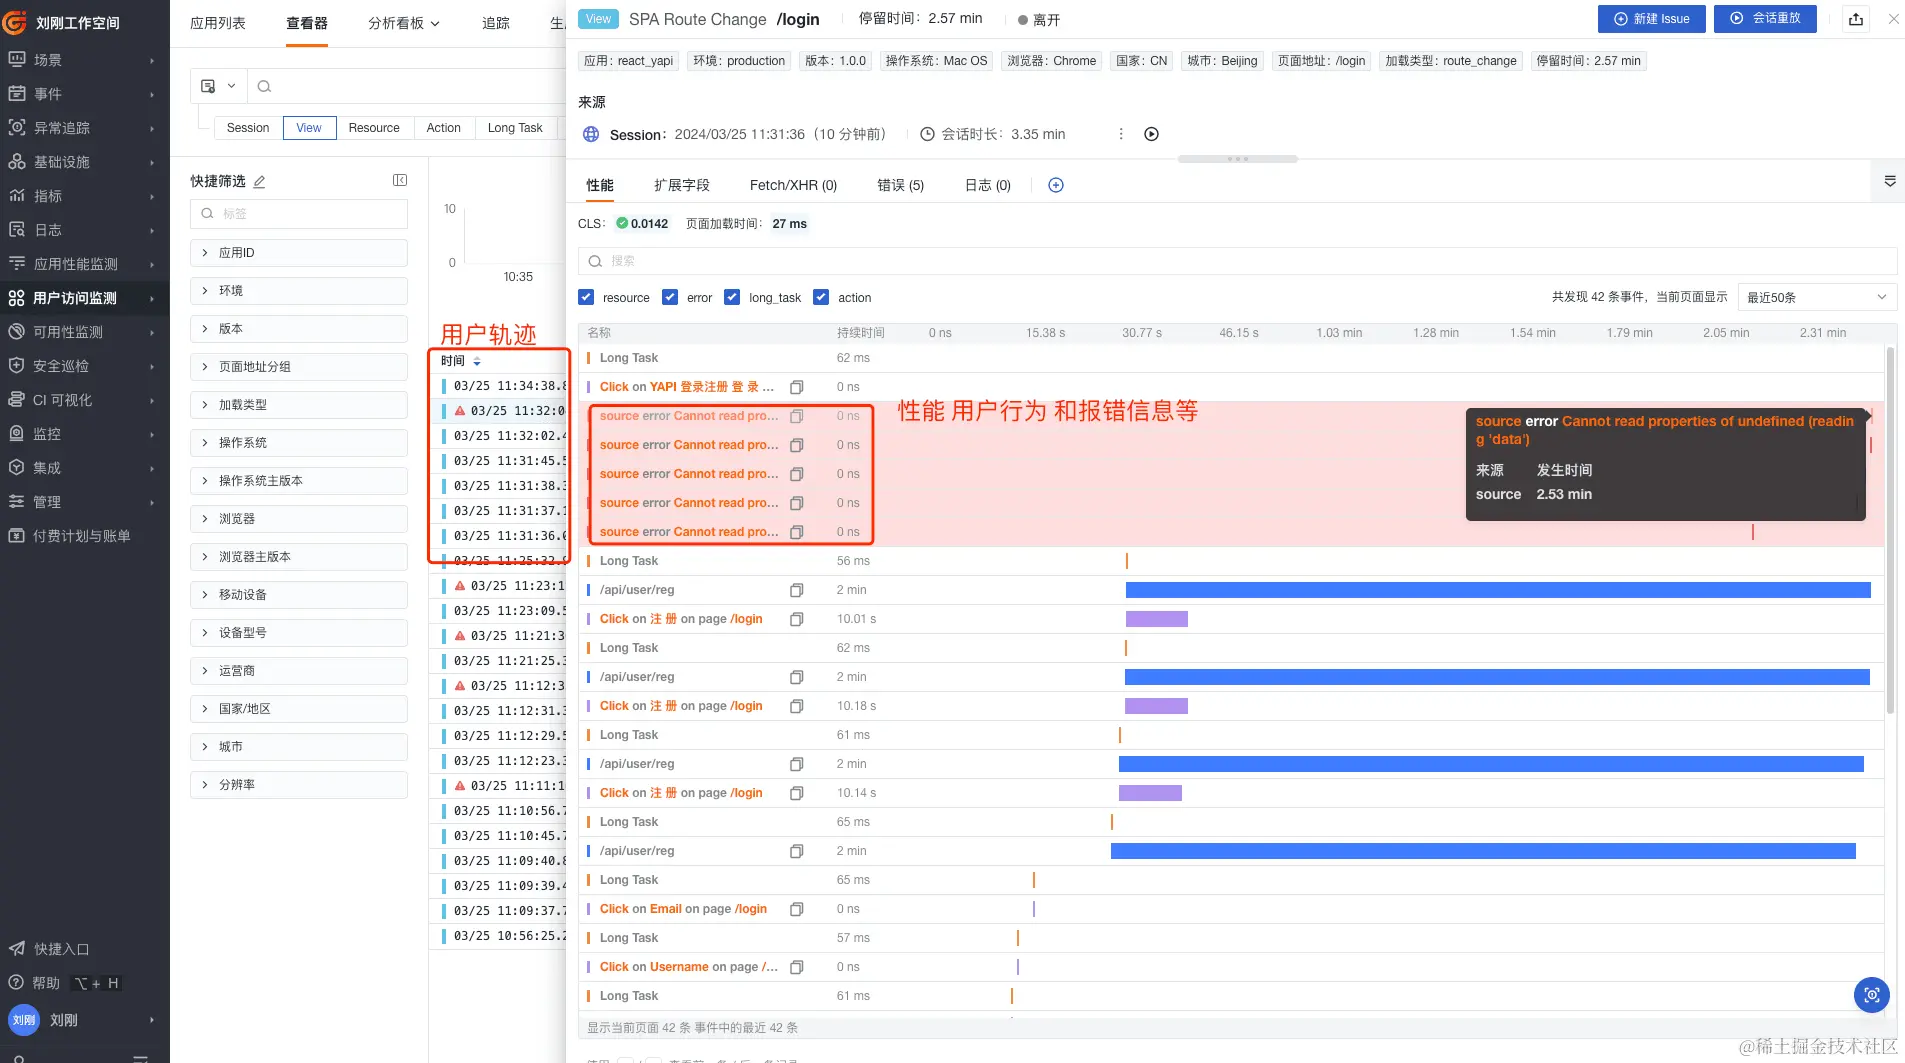Viewport: 1905px width, 1063px height.
Task: Add a new tab with the plus icon
Action: tap(1055, 185)
